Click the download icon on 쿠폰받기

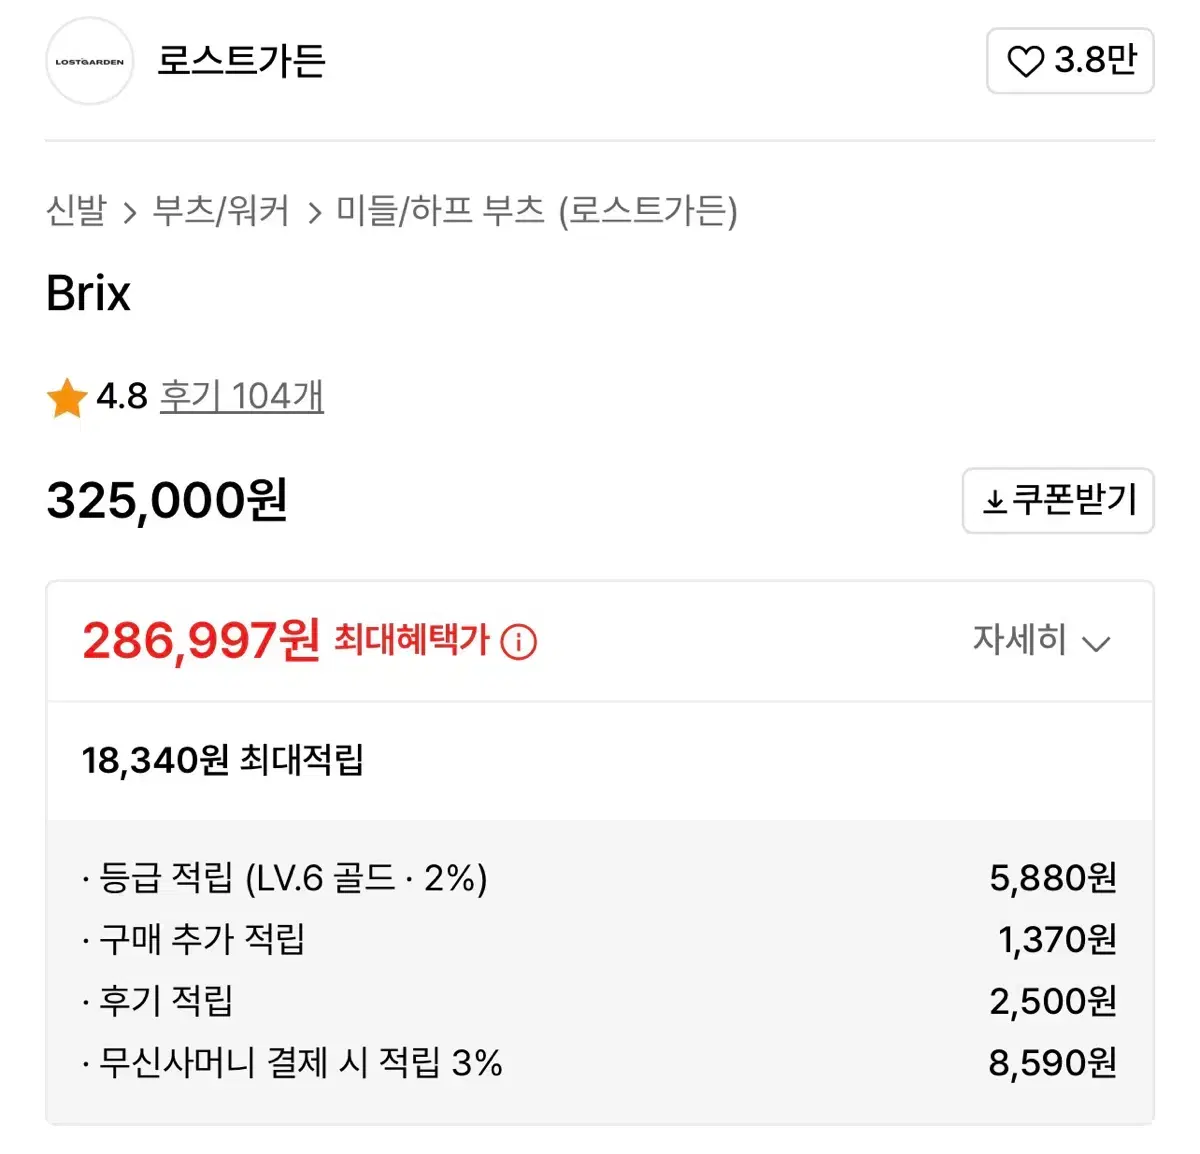point(994,501)
